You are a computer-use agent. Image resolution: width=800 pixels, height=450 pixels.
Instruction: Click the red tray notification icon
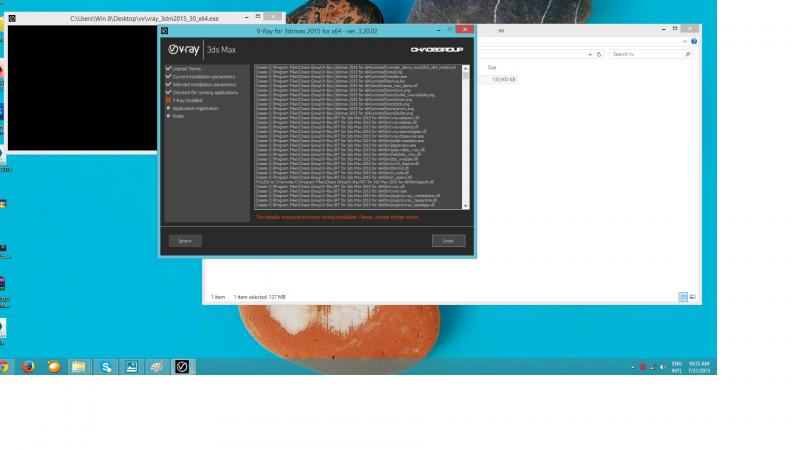643,367
